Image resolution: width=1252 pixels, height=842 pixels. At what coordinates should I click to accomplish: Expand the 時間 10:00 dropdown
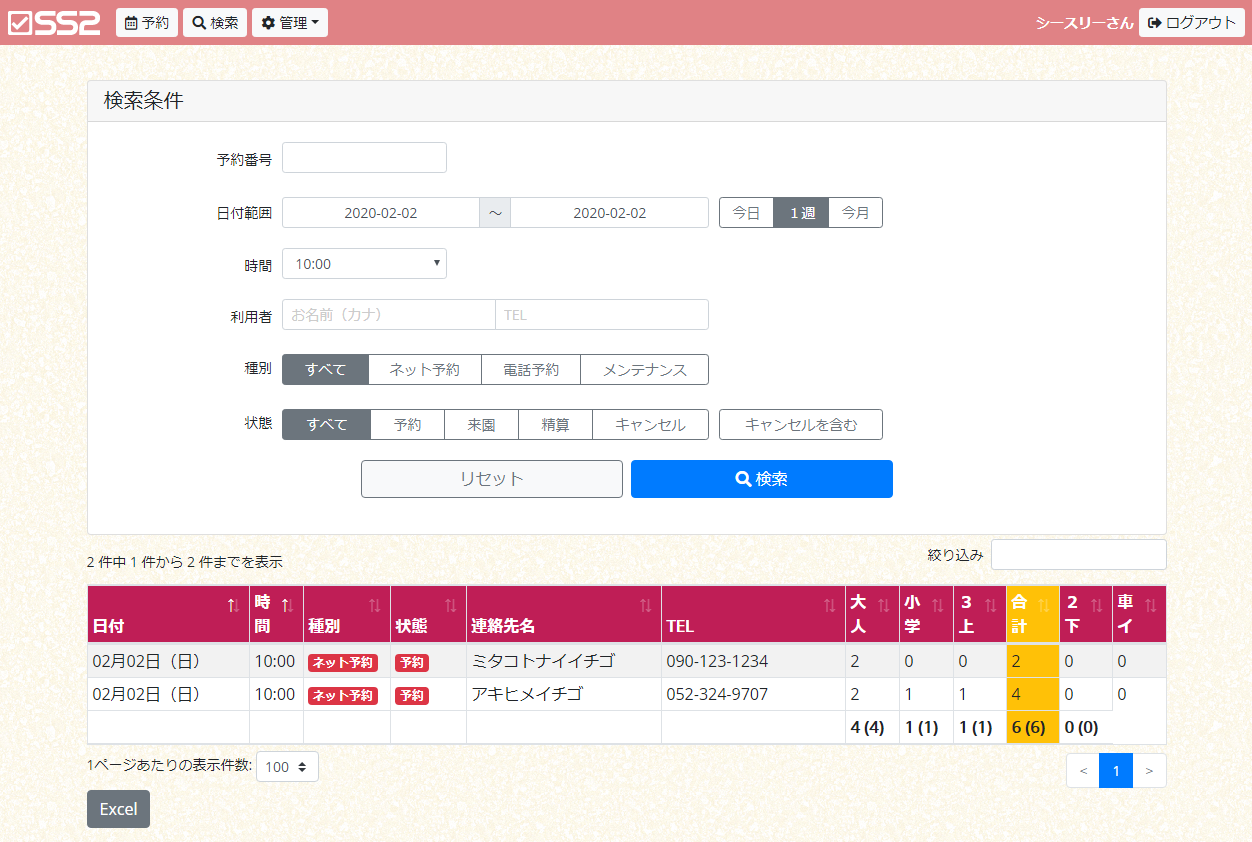click(364, 264)
